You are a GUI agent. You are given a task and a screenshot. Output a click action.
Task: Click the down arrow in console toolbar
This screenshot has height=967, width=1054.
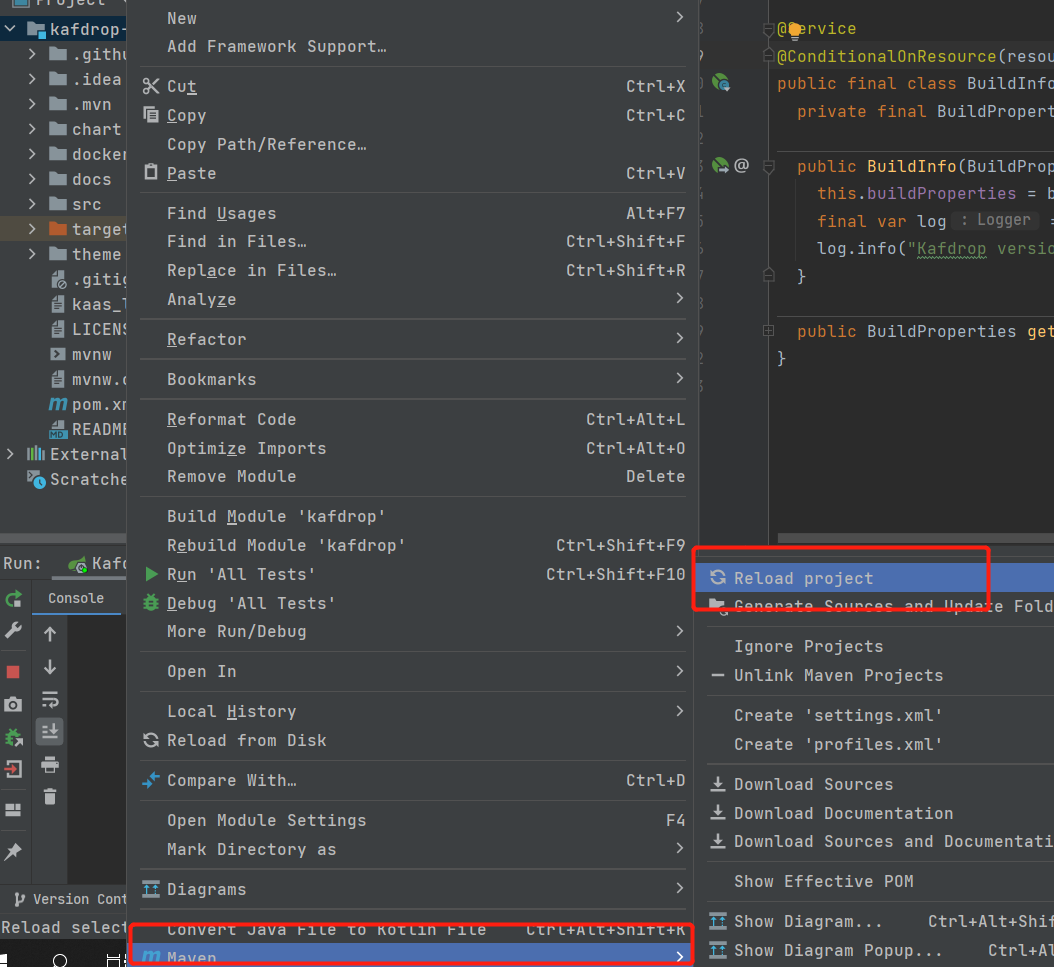tap(50, 667)
